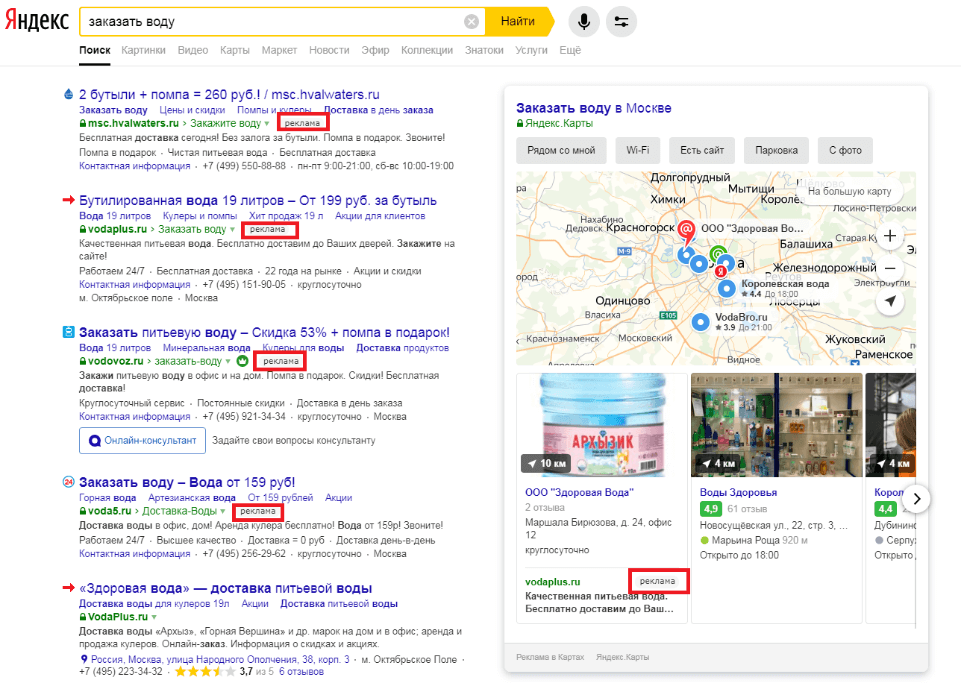Open the Минеральная вода sitelink
This screenshot has height=683, width=961.
pyautogui.click(x=207, y=348)
